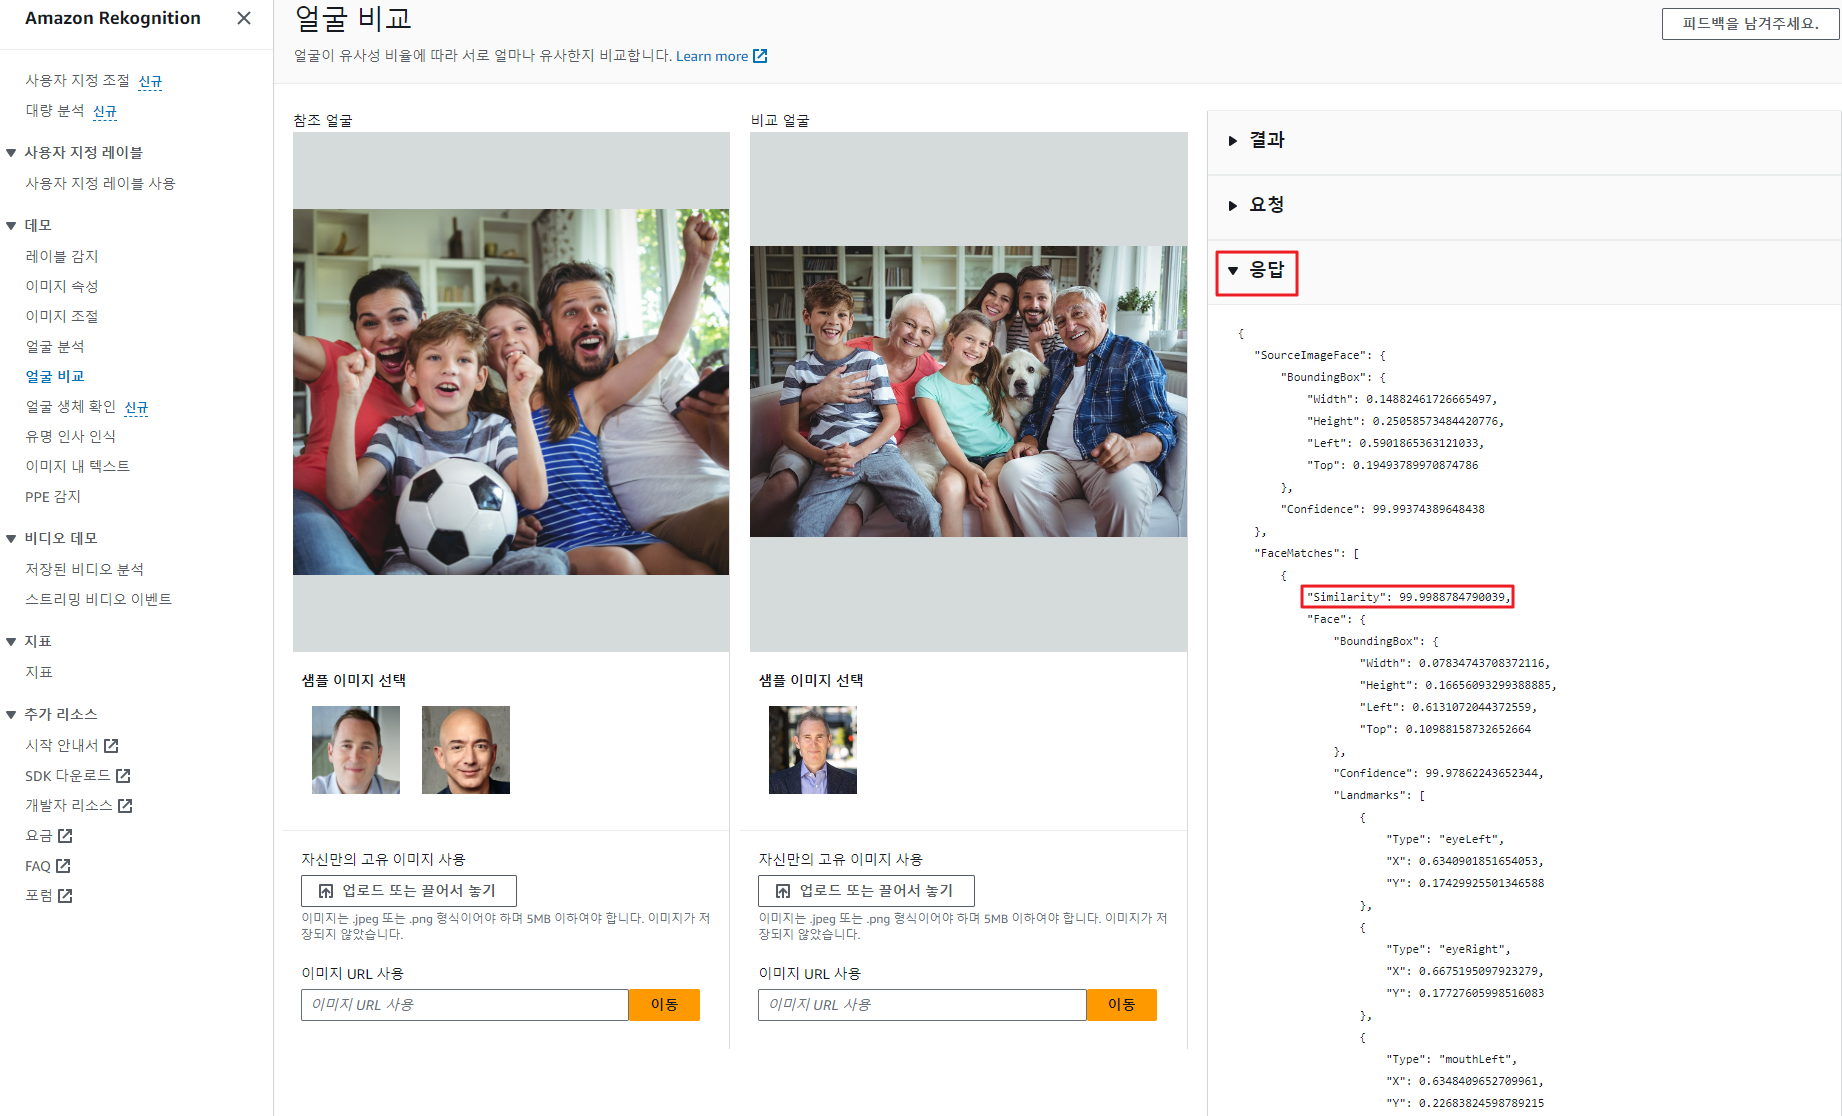Select first reference sample face thumbnail
This screenshot has width=1842, height=1116.
coord(356,750)
